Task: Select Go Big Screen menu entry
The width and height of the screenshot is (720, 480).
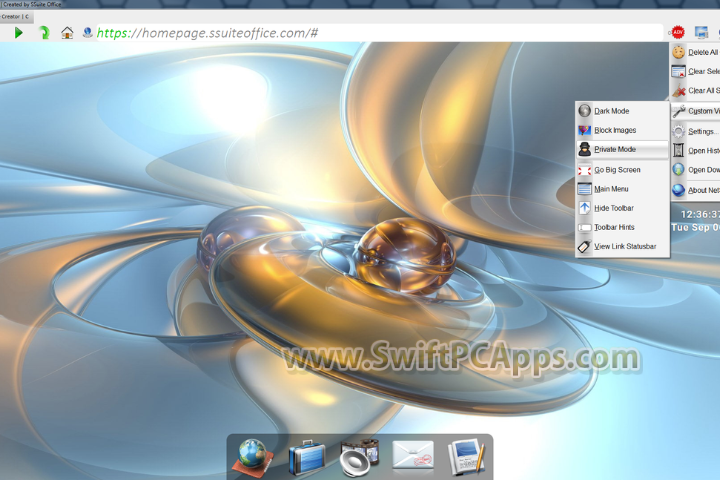Action: coord(622,169)
